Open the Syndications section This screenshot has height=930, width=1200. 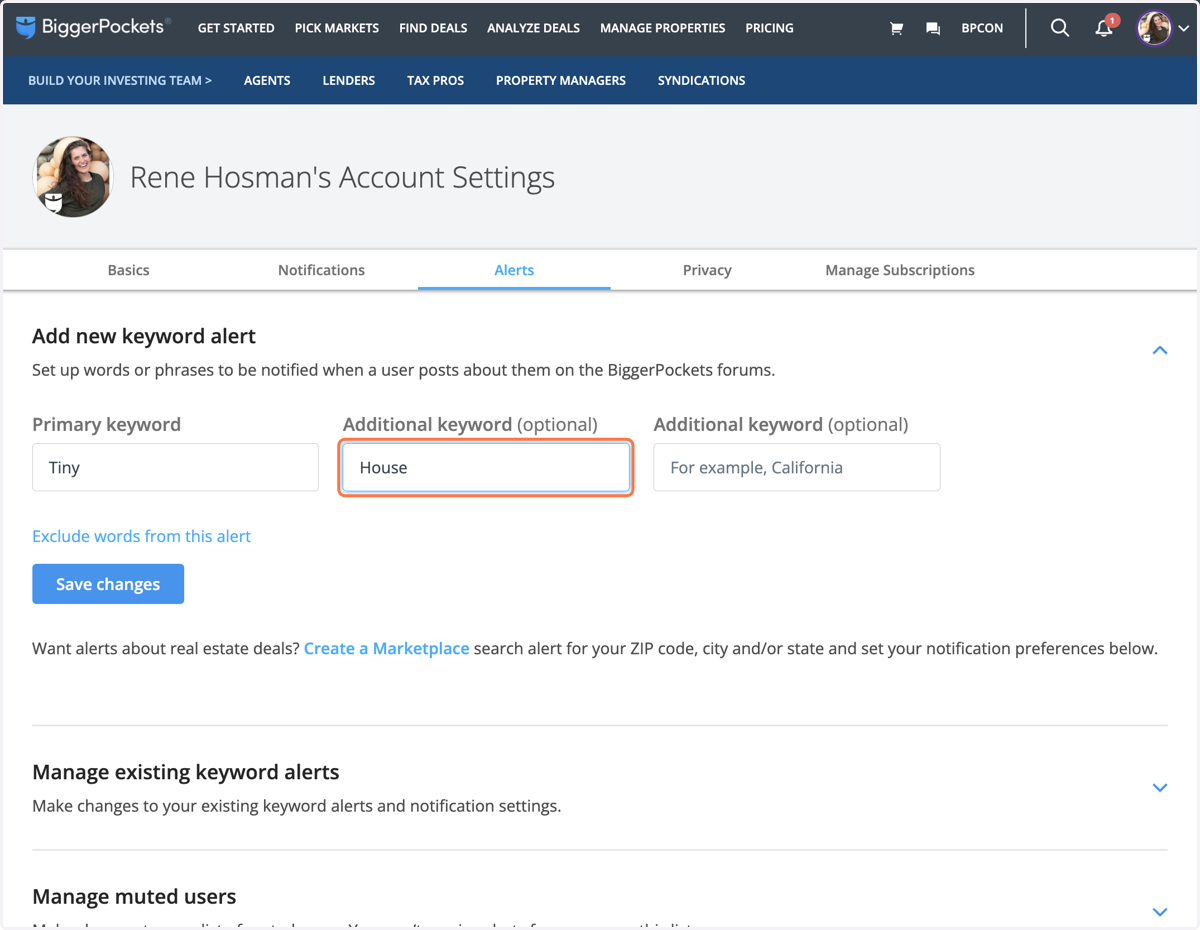pyautogui.click(x=701, y=80)
